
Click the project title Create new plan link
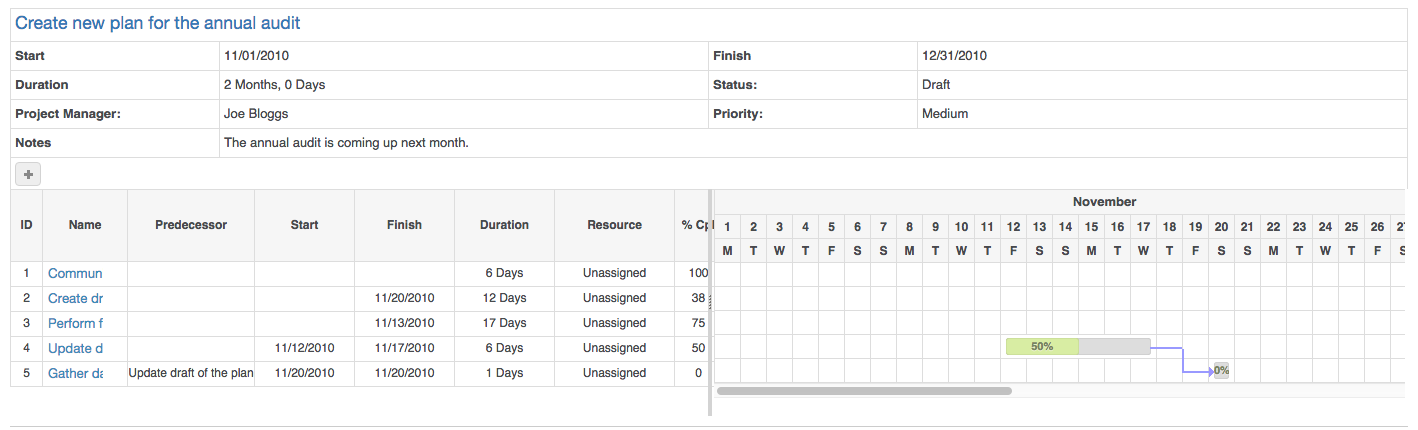coord(158,23)
